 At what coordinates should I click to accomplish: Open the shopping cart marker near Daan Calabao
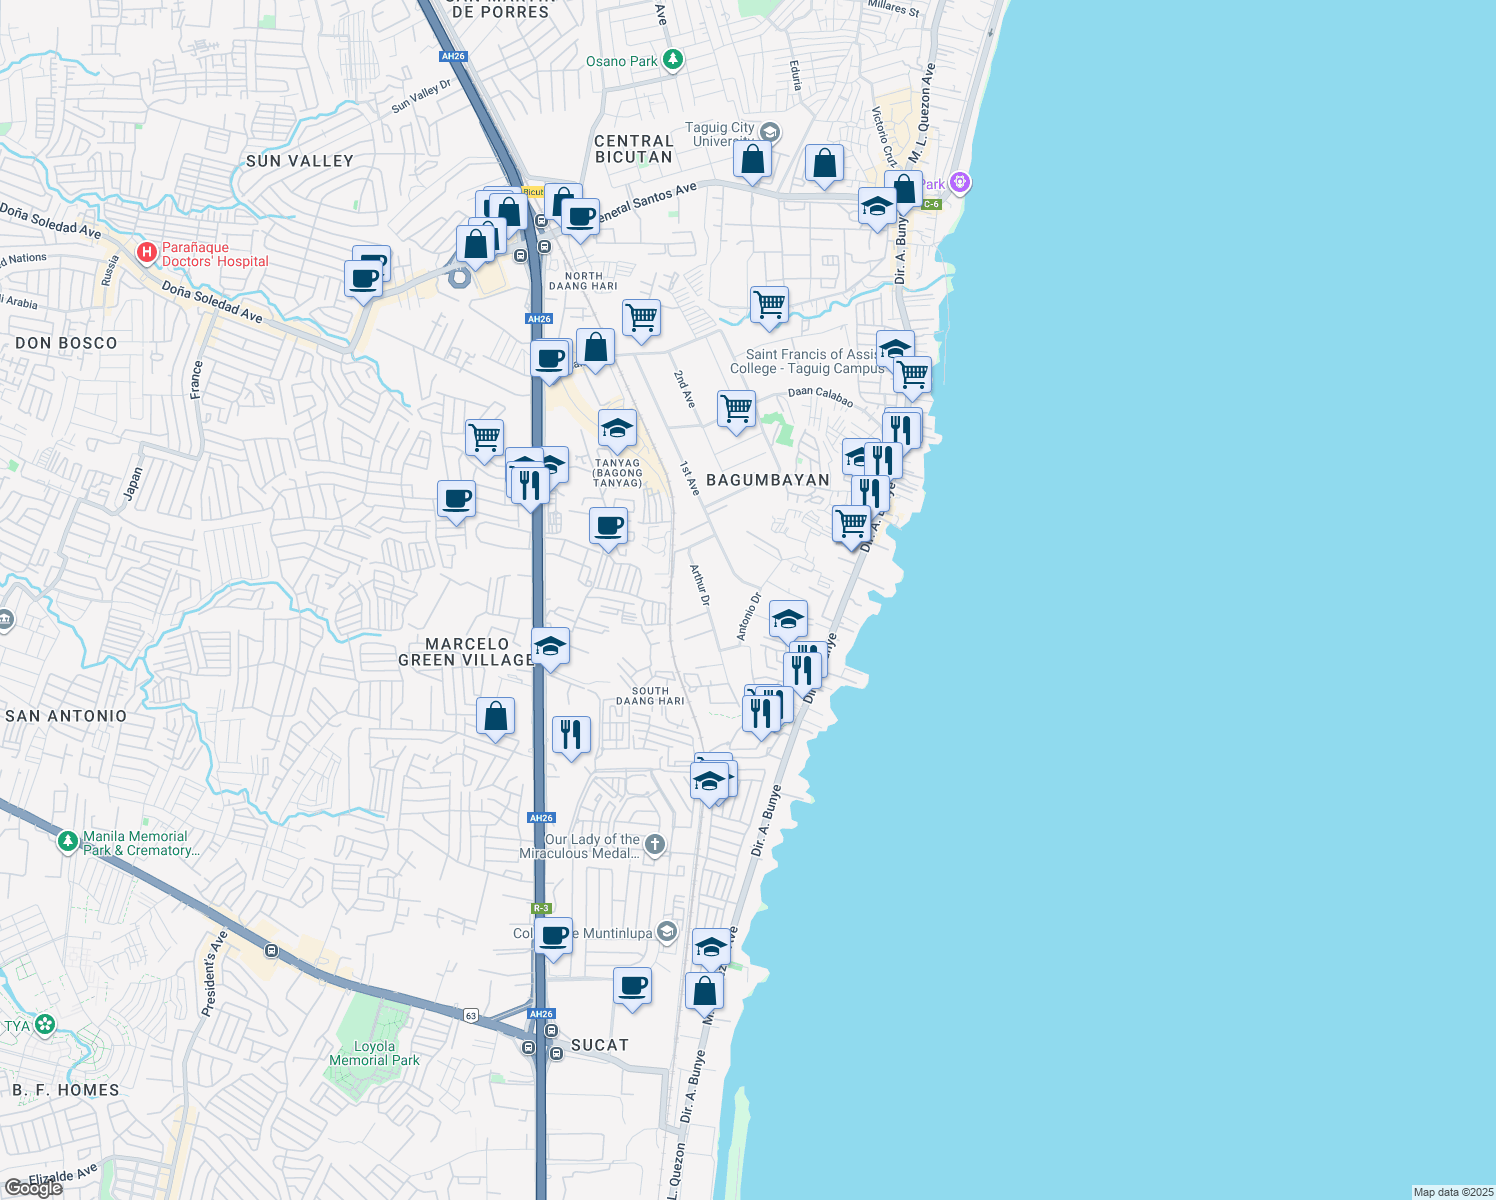click(x=736, y=409)
